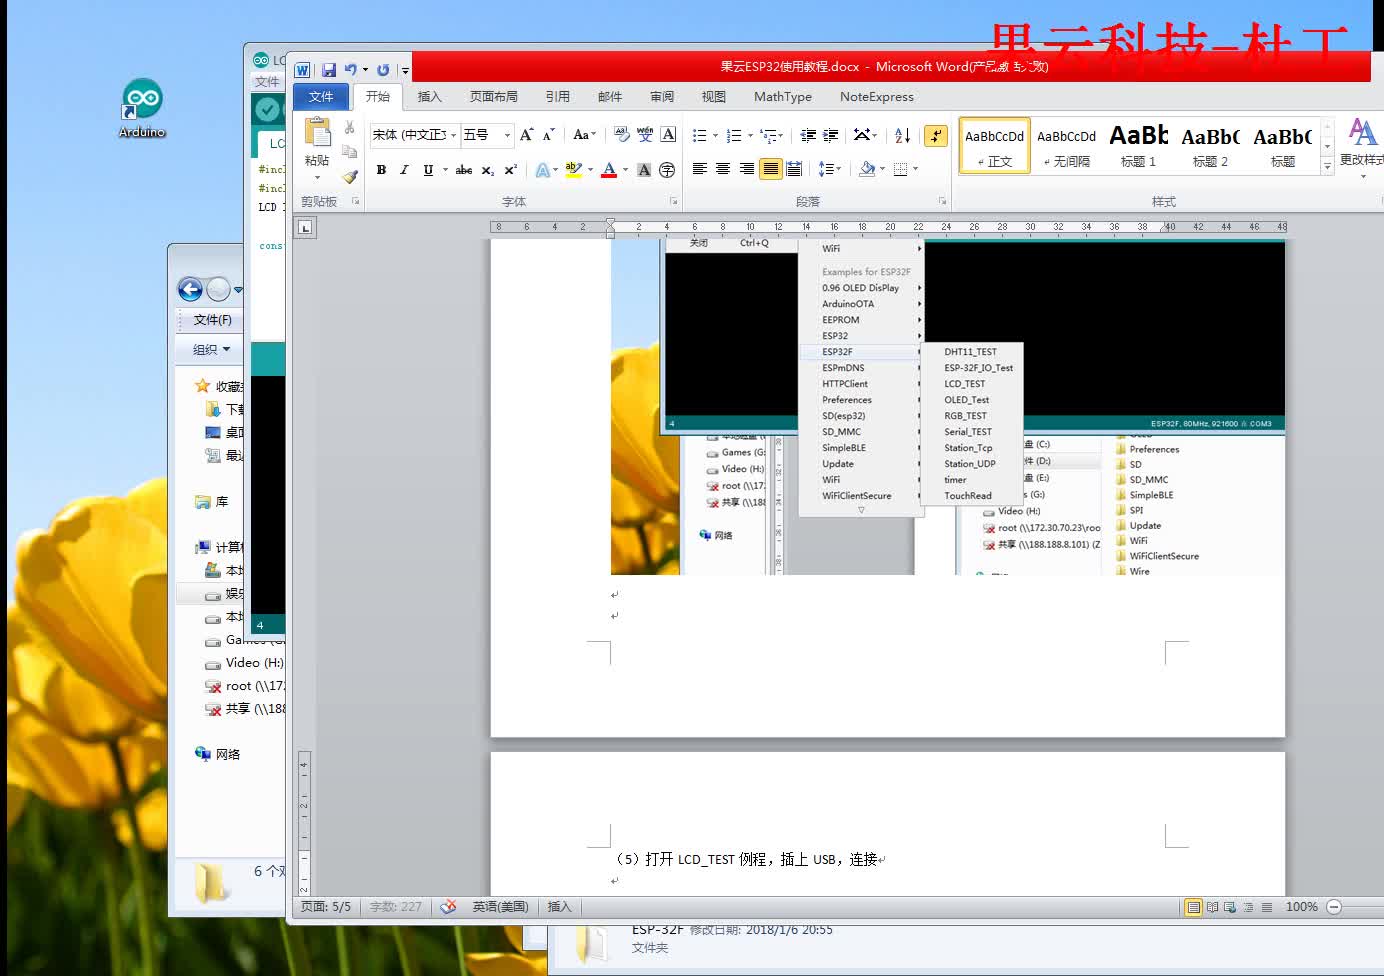This screenshot has width=1384, height=976.
Task: Open the Bullets list dropdown arrow
Action: (x=715, y=135)
